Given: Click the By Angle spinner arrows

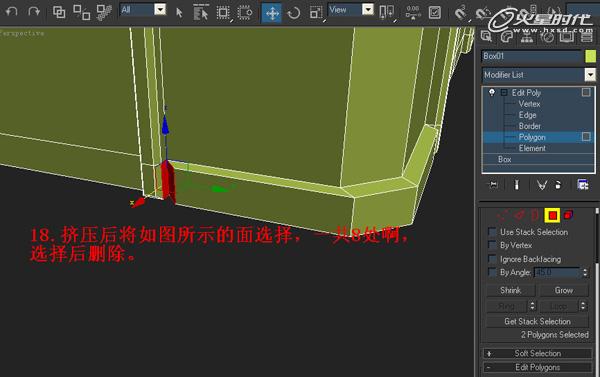Looking at the screenshot, I should [x=585, y=272].
